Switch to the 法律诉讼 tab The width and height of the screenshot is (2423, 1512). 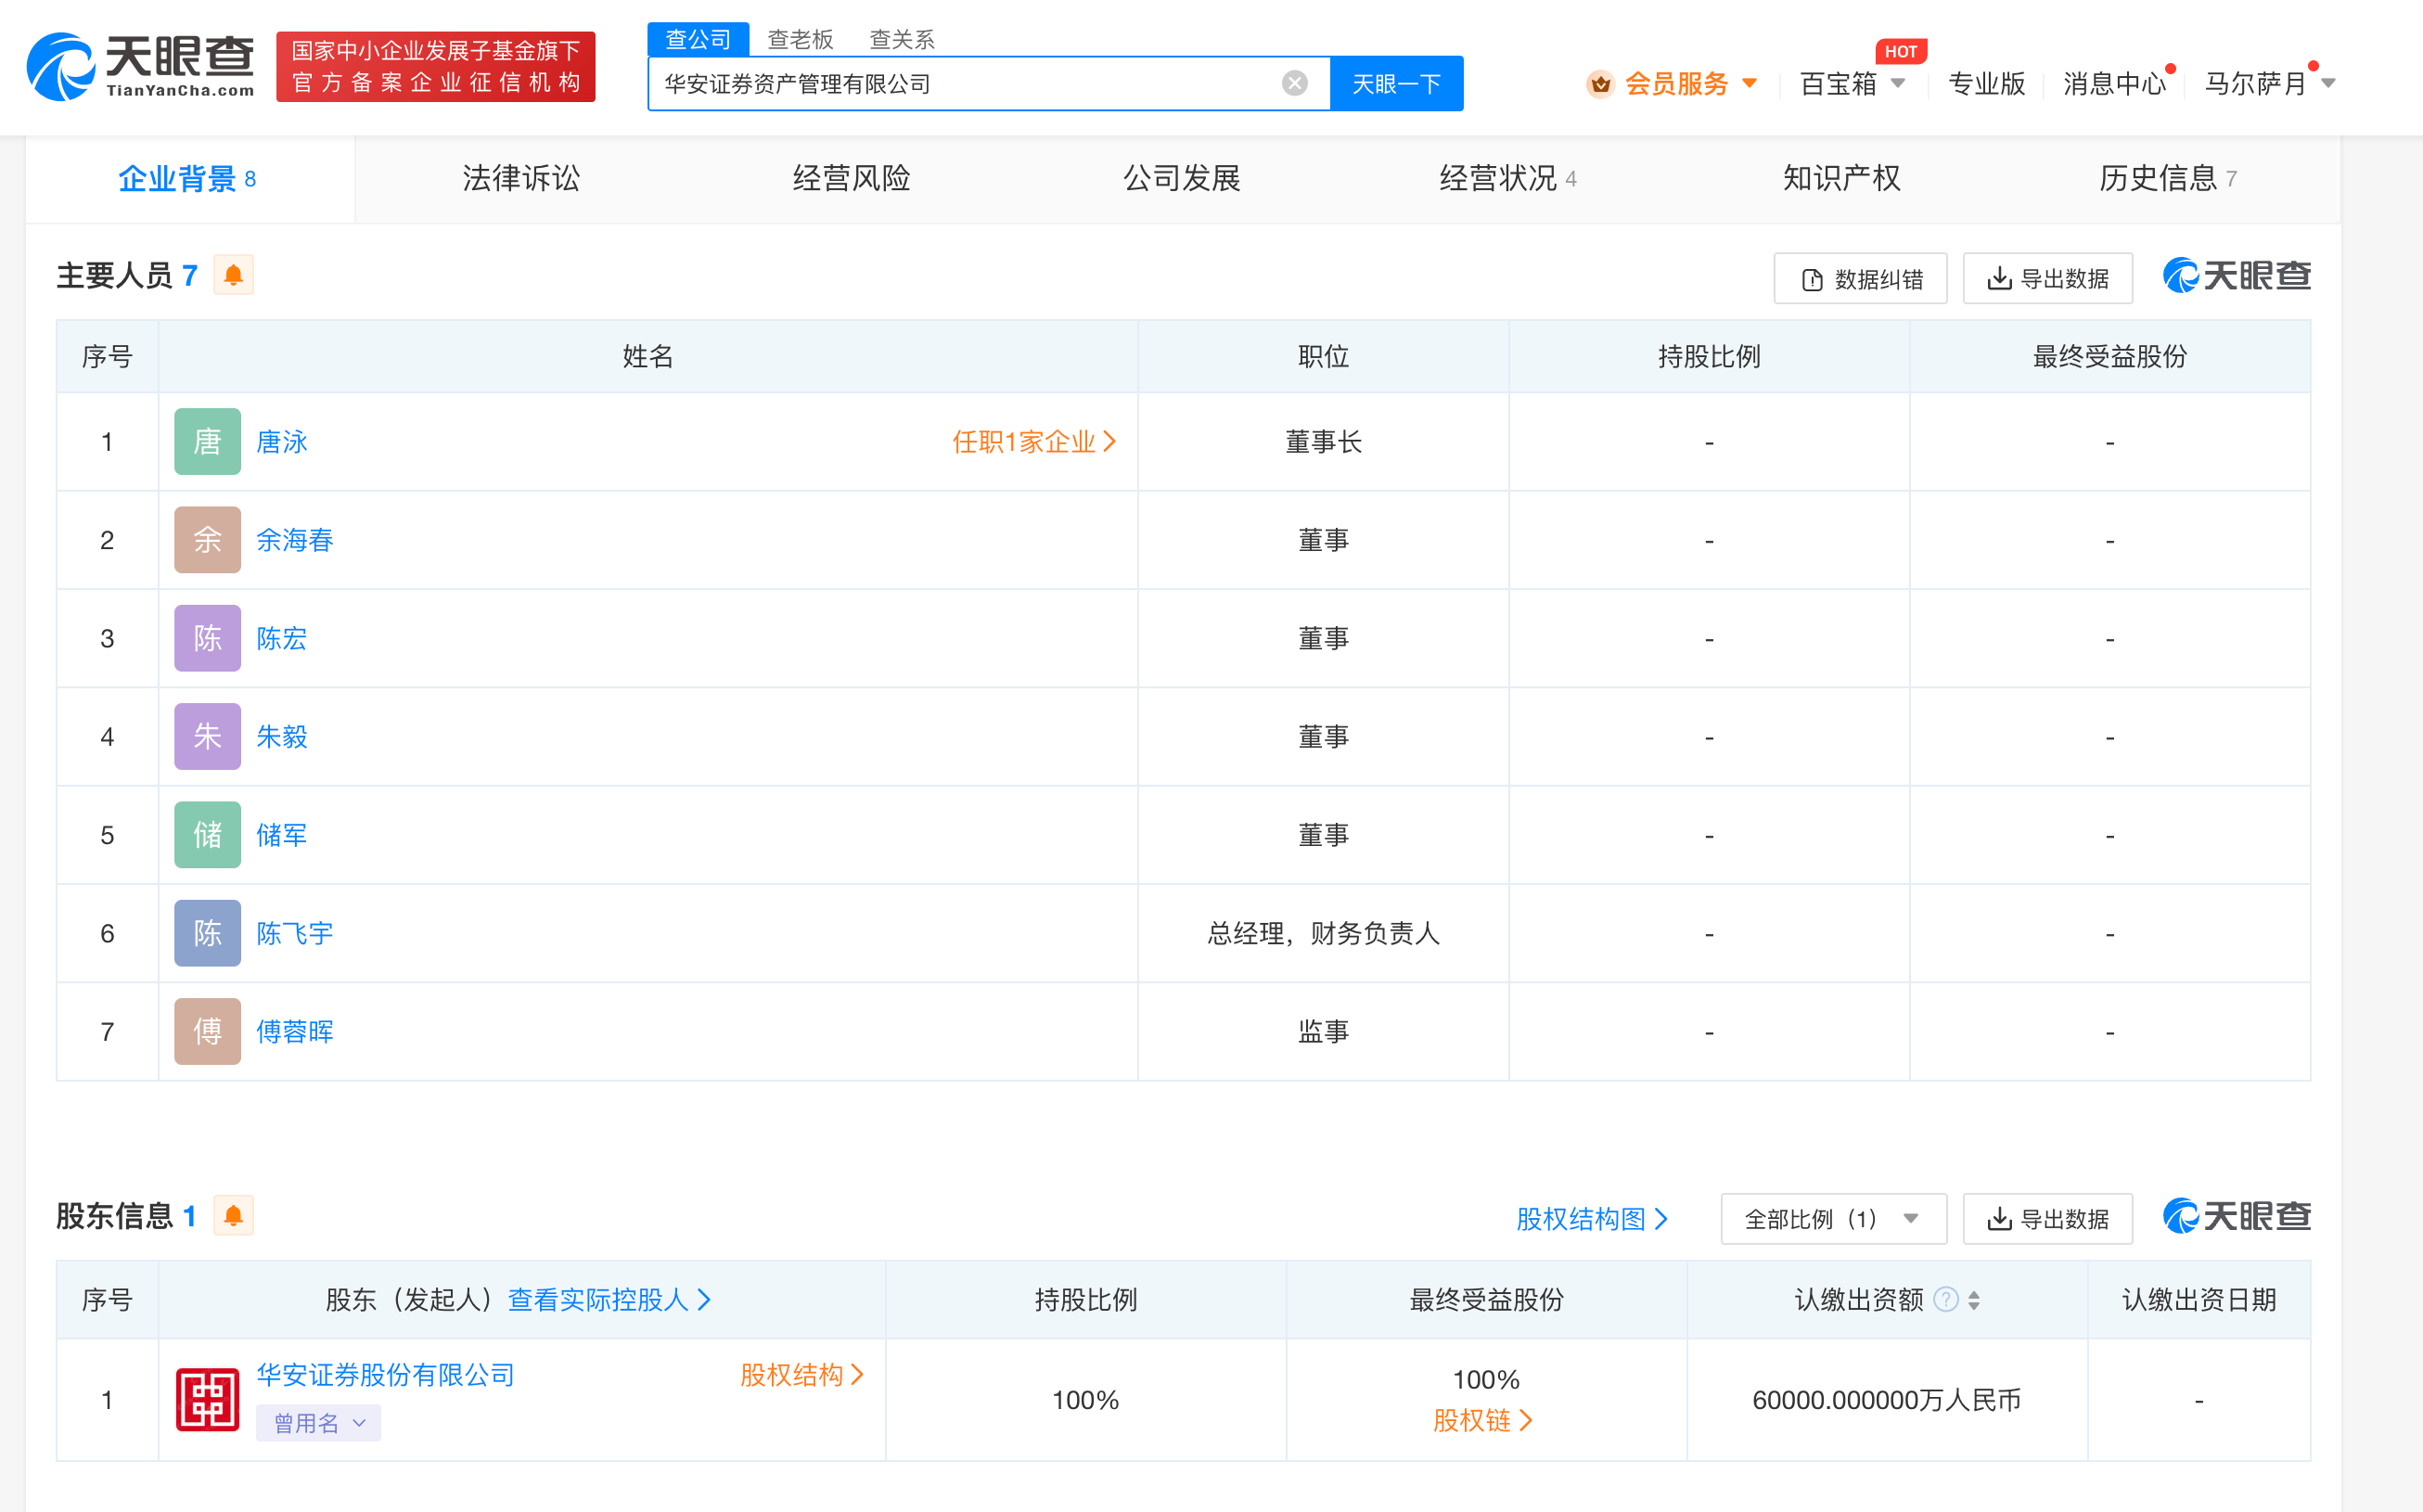(521, 179)
